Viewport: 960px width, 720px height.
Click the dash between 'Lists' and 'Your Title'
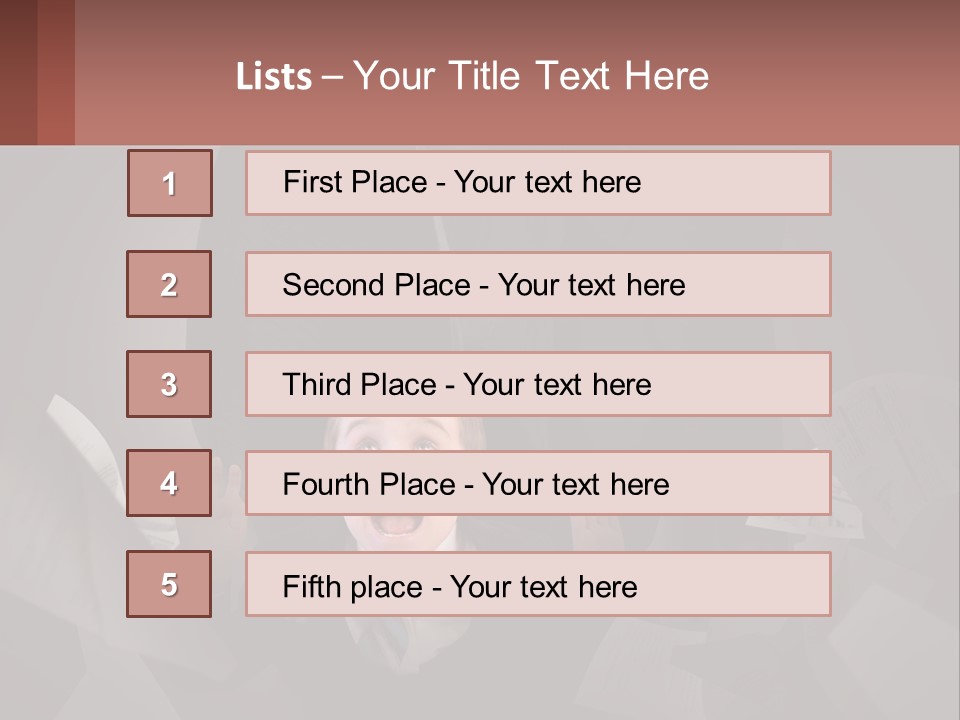(x=332, y=77)
